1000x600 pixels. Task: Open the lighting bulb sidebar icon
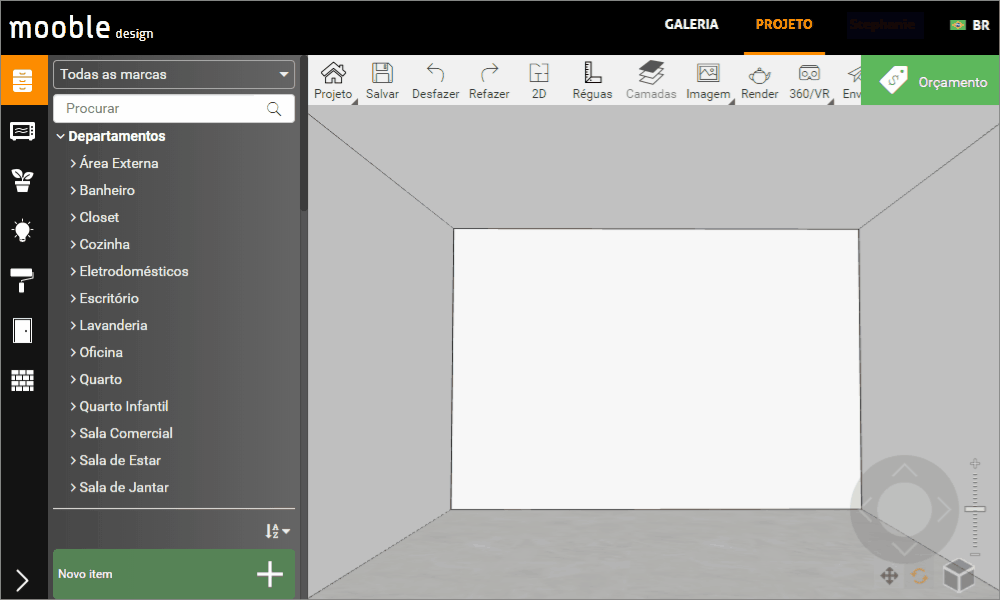pyautogui.click(x=23, y=230)
